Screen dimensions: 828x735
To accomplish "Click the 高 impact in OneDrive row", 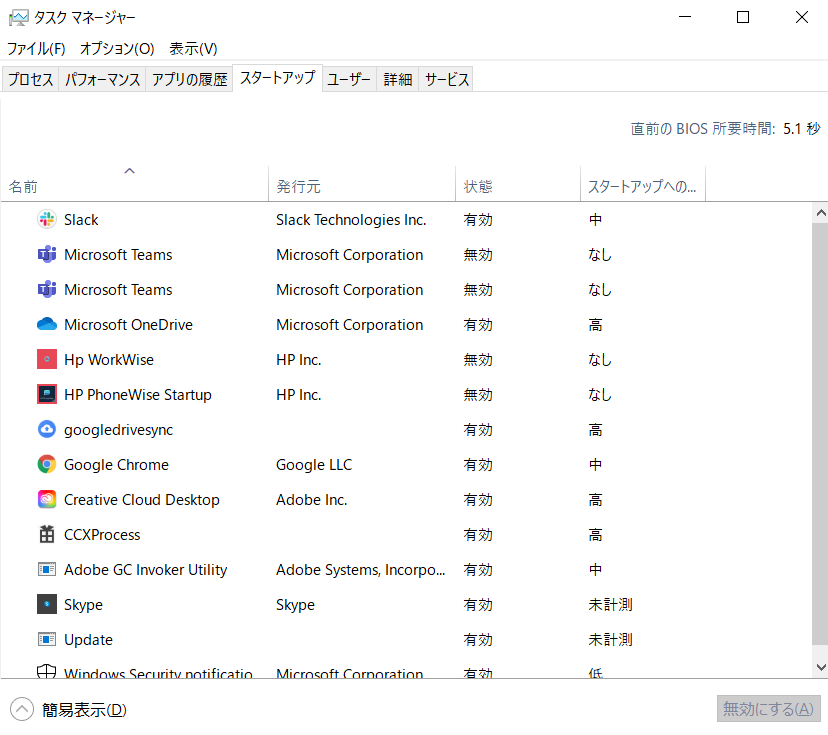I will [595, 325].
